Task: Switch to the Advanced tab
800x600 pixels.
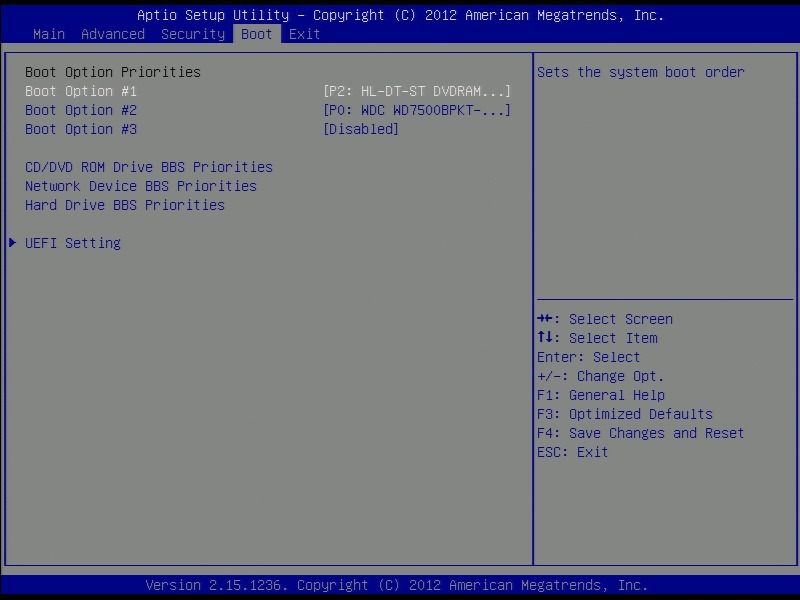Action: point(113,34)
